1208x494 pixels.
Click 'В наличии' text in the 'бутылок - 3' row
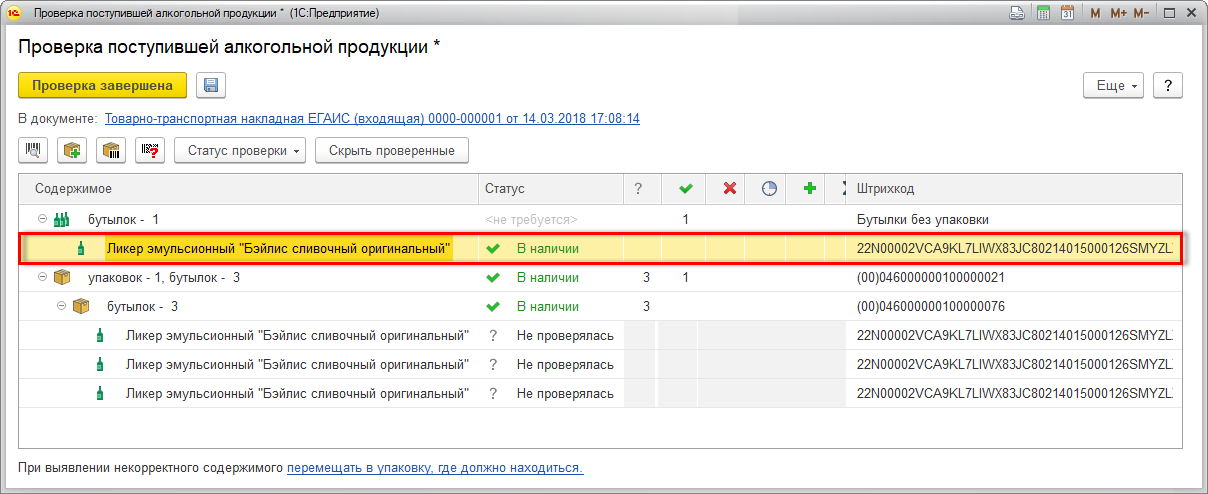click(x=547, y=306)
